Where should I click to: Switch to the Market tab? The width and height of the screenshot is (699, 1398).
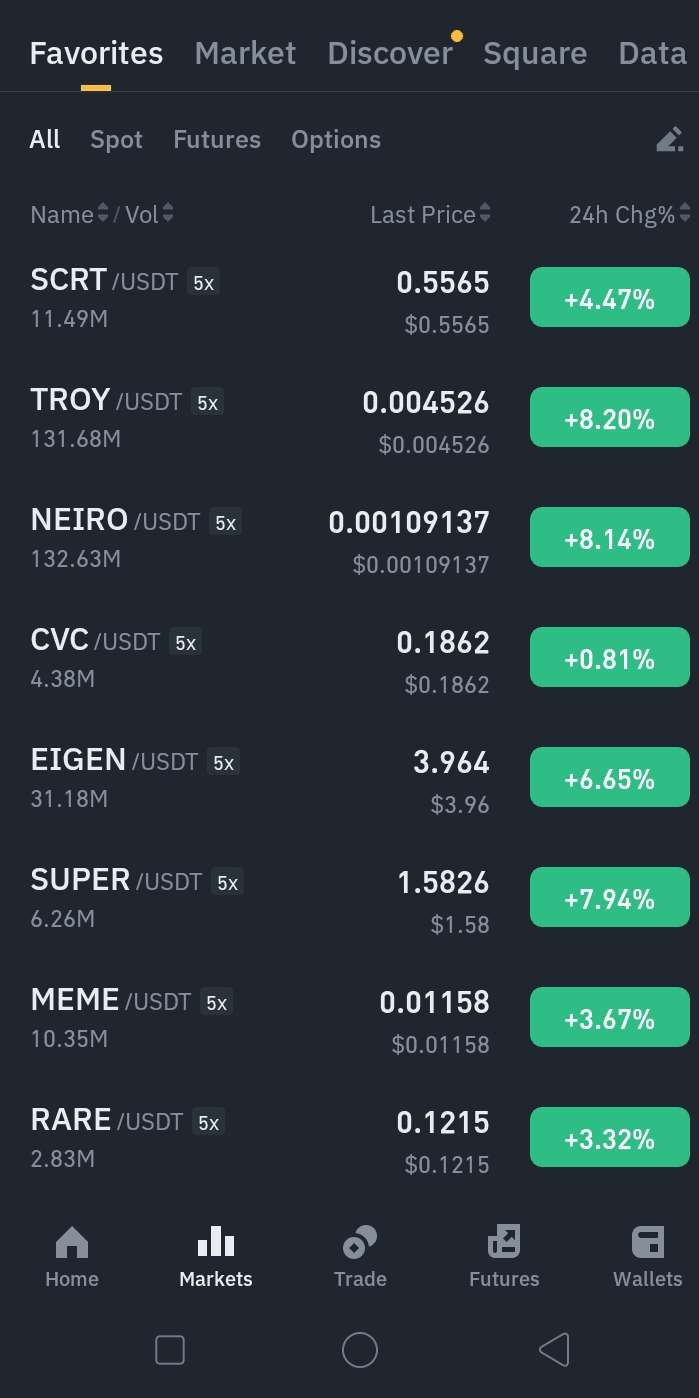click(245, 53)
